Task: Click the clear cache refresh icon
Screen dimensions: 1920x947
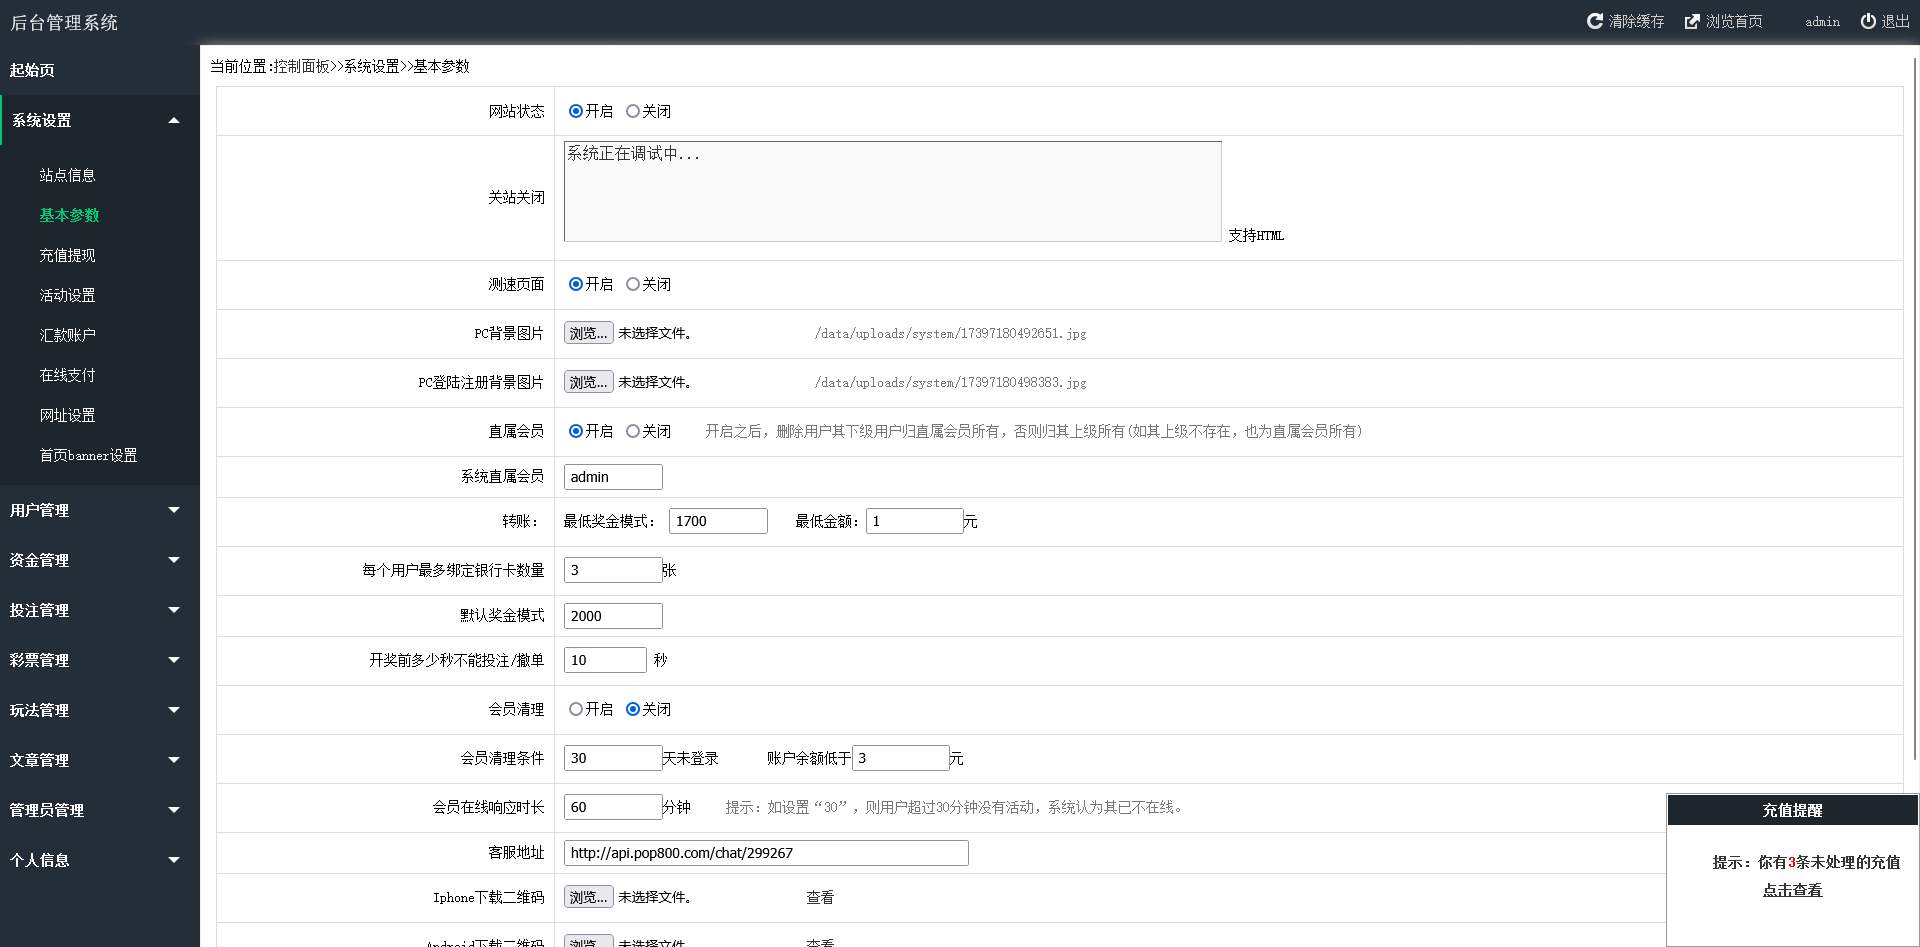Action: pos(1594,21)
